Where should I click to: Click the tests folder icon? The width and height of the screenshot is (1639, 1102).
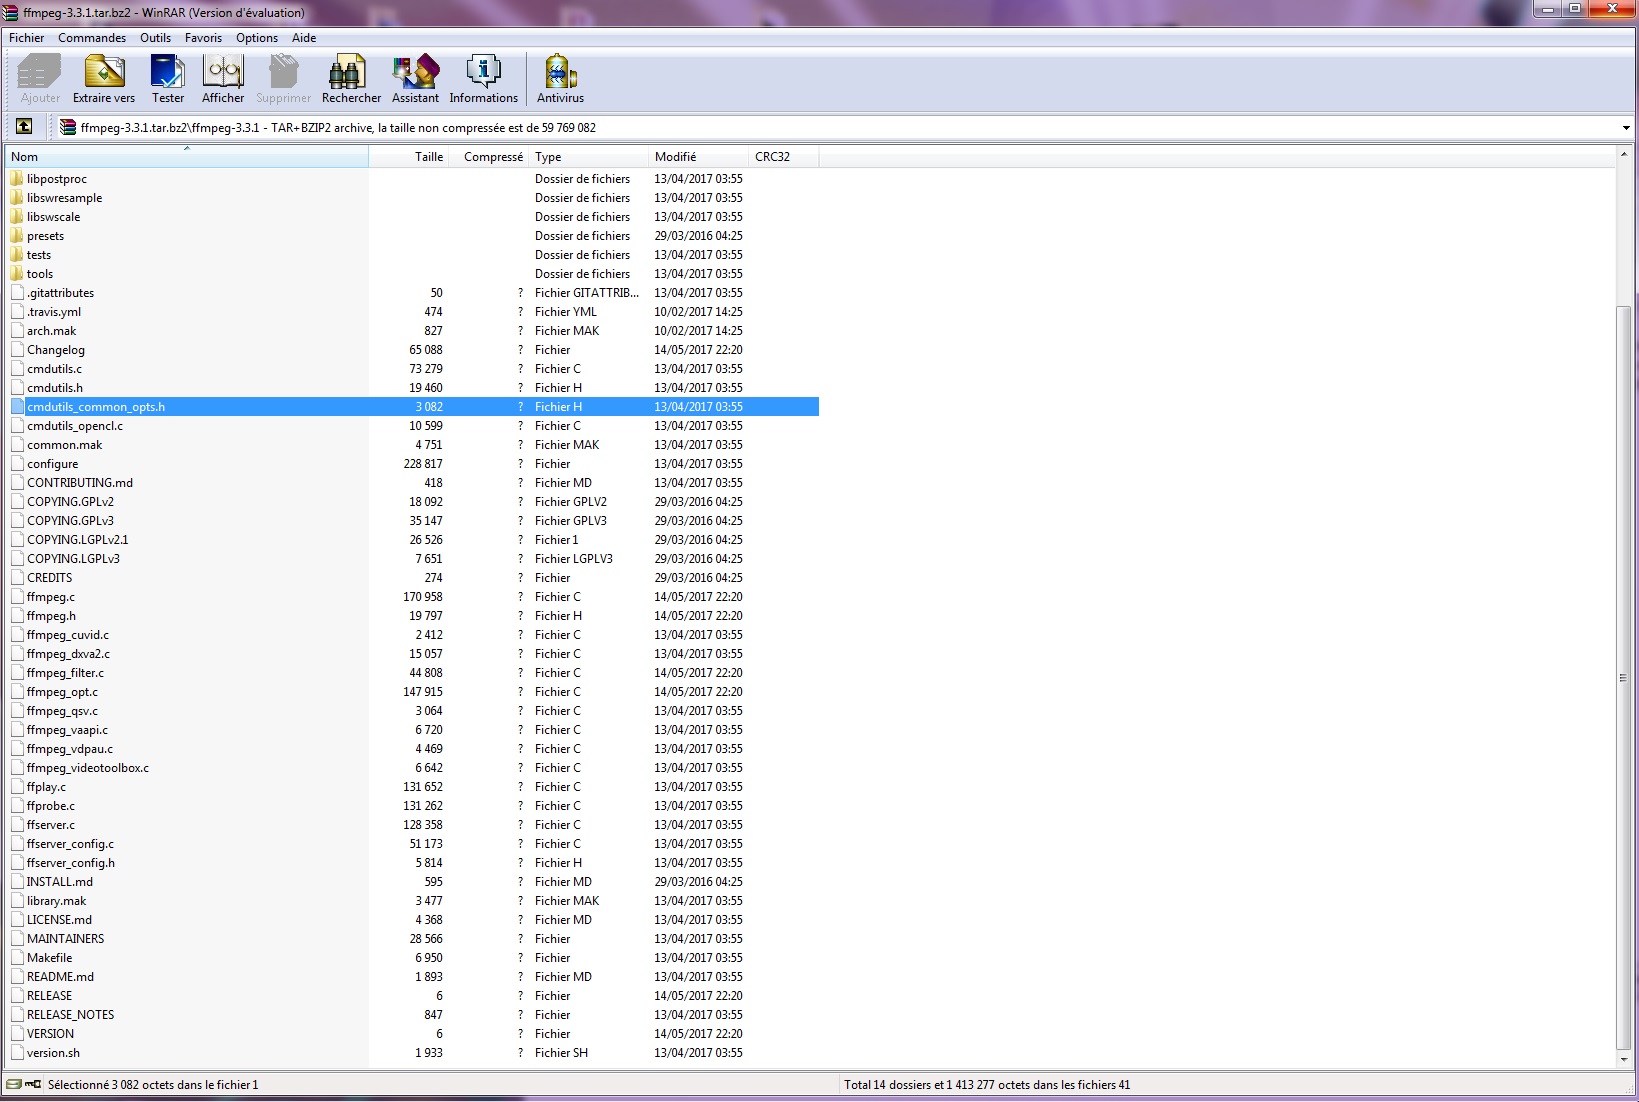coord(17,255)
